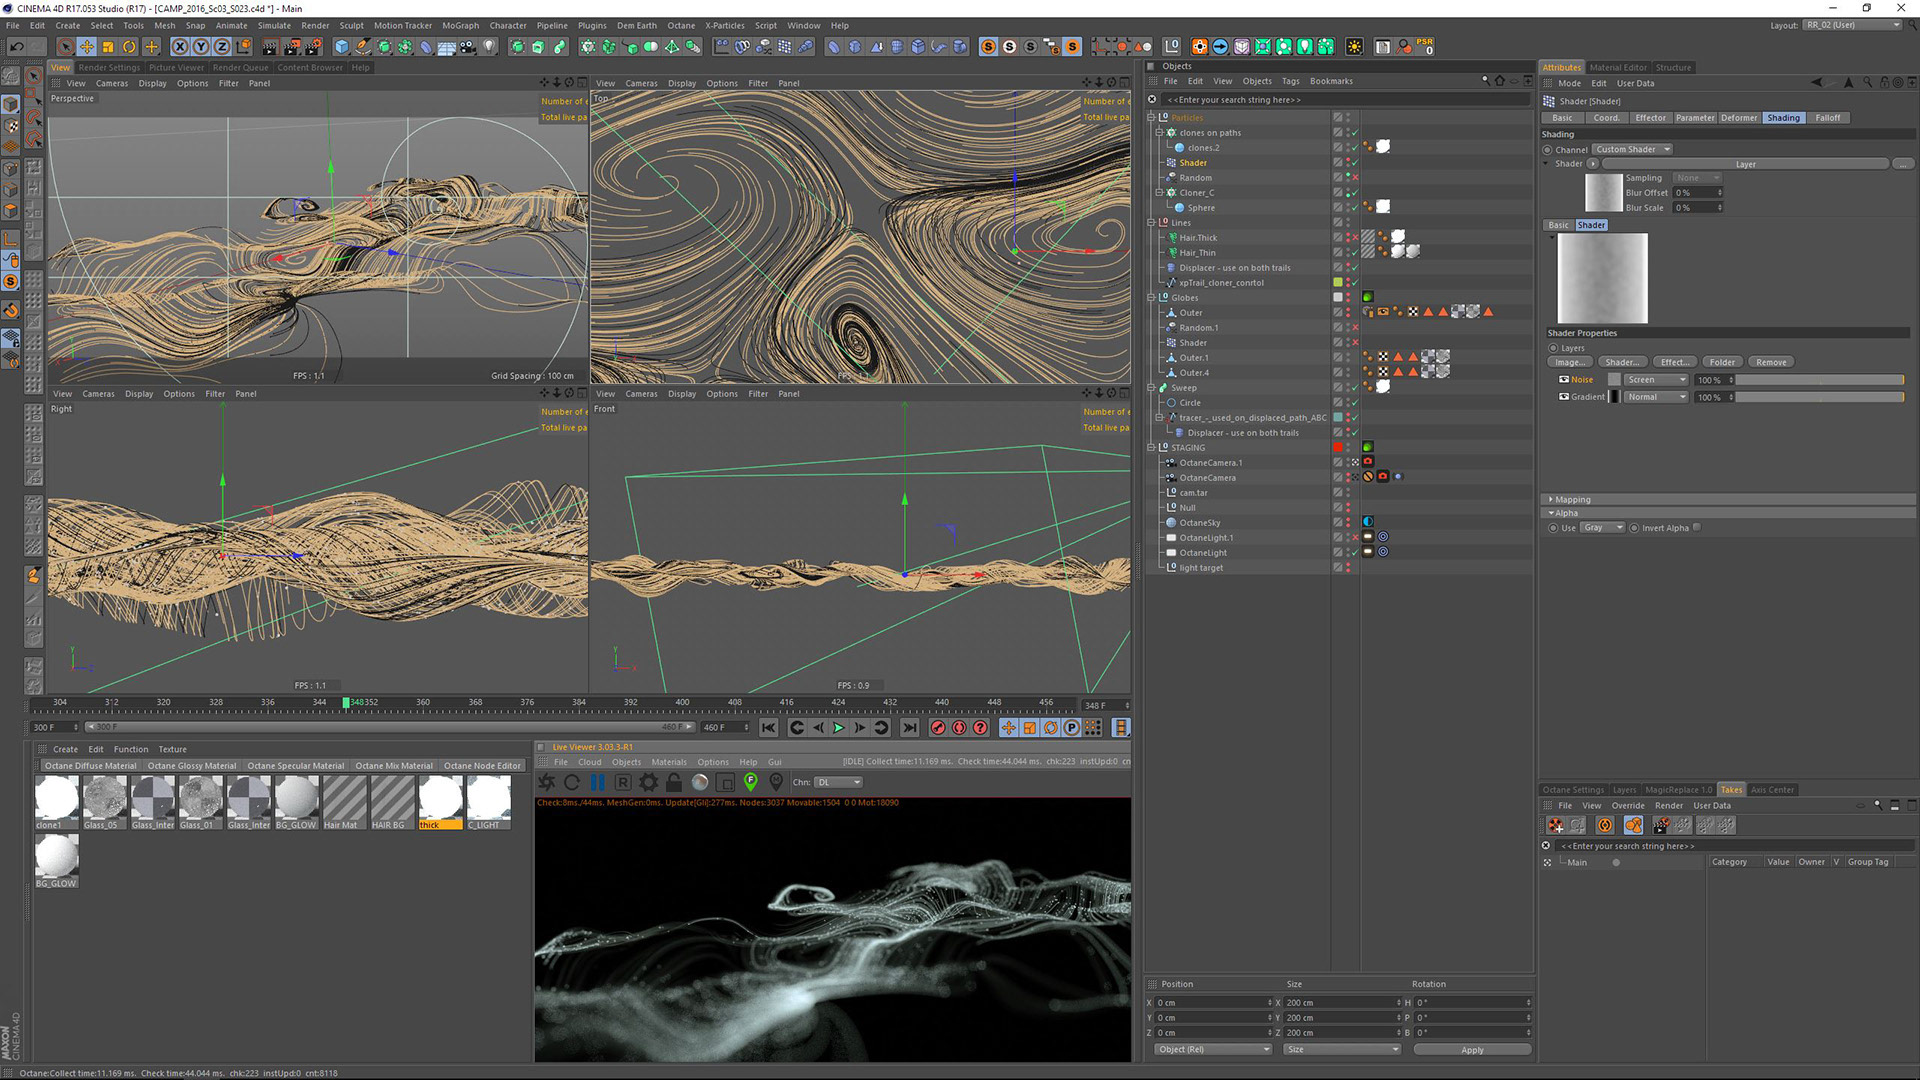Screen dimensions: 1920x1080
Task: Click the Shader... button
Action: point(1621,362)
